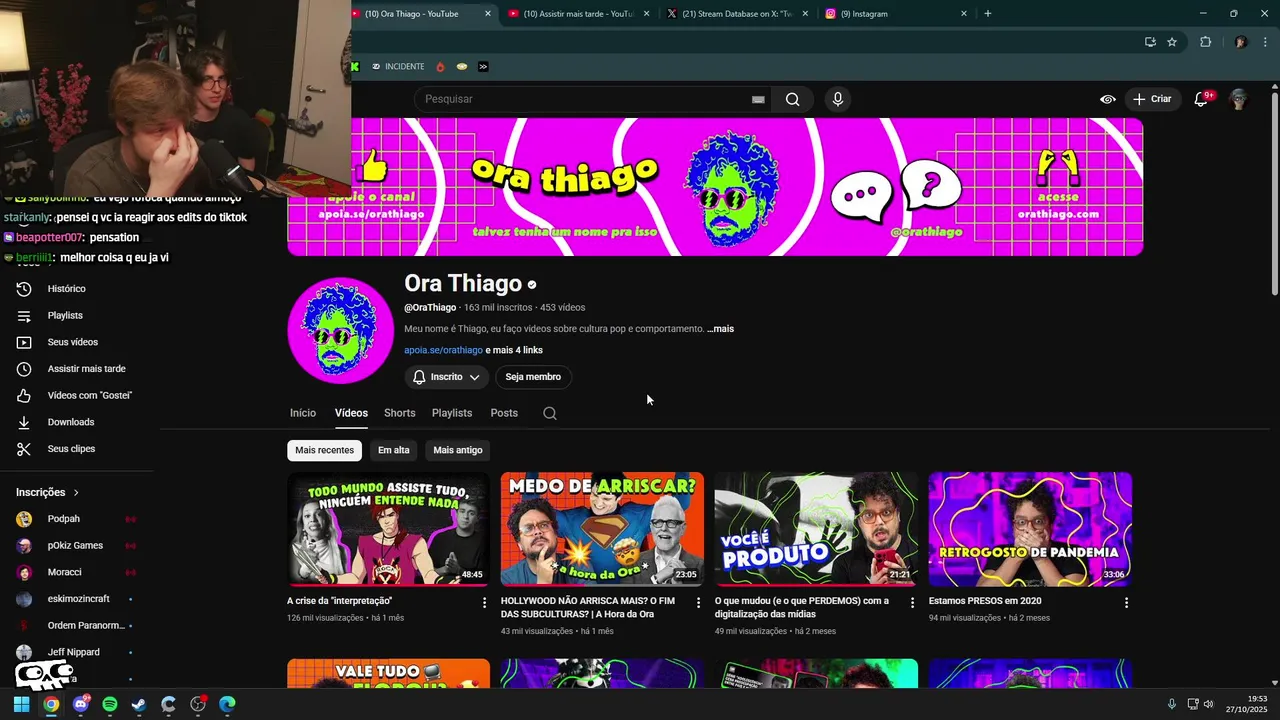Open pOkiz Games subscription channel
The width and height of the screenshot is (1280, 720).
[76, 546]
